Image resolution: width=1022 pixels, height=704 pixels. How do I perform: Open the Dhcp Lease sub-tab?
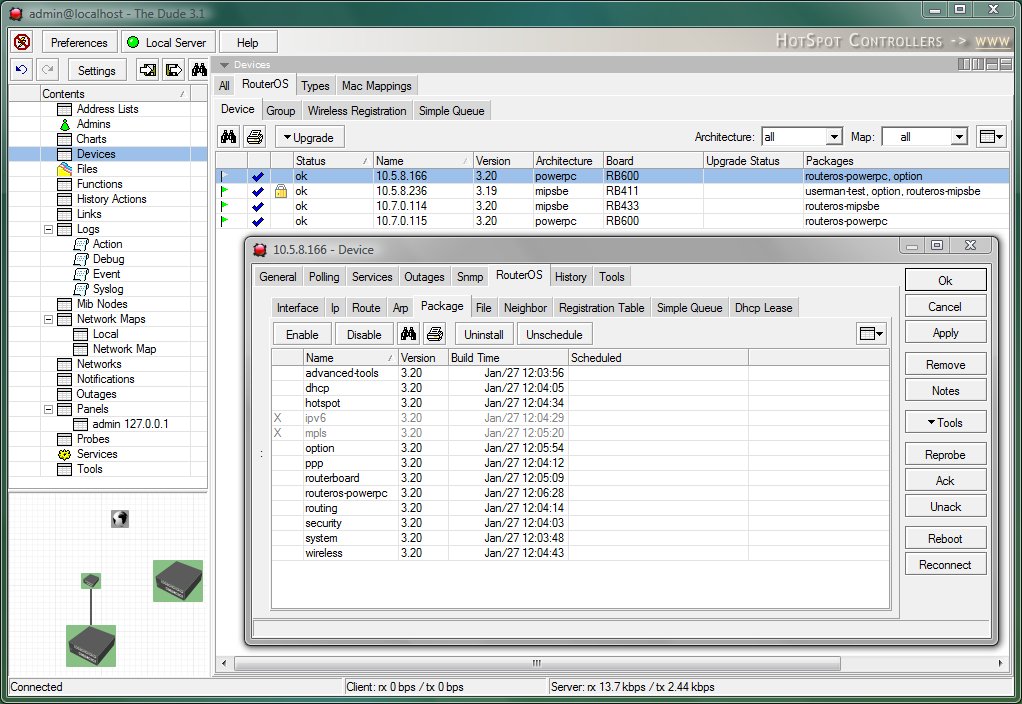(x=764, y=308)
